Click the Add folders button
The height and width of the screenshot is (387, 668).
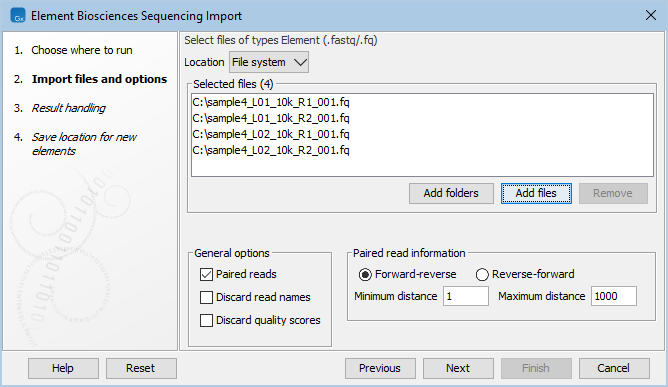451,194
